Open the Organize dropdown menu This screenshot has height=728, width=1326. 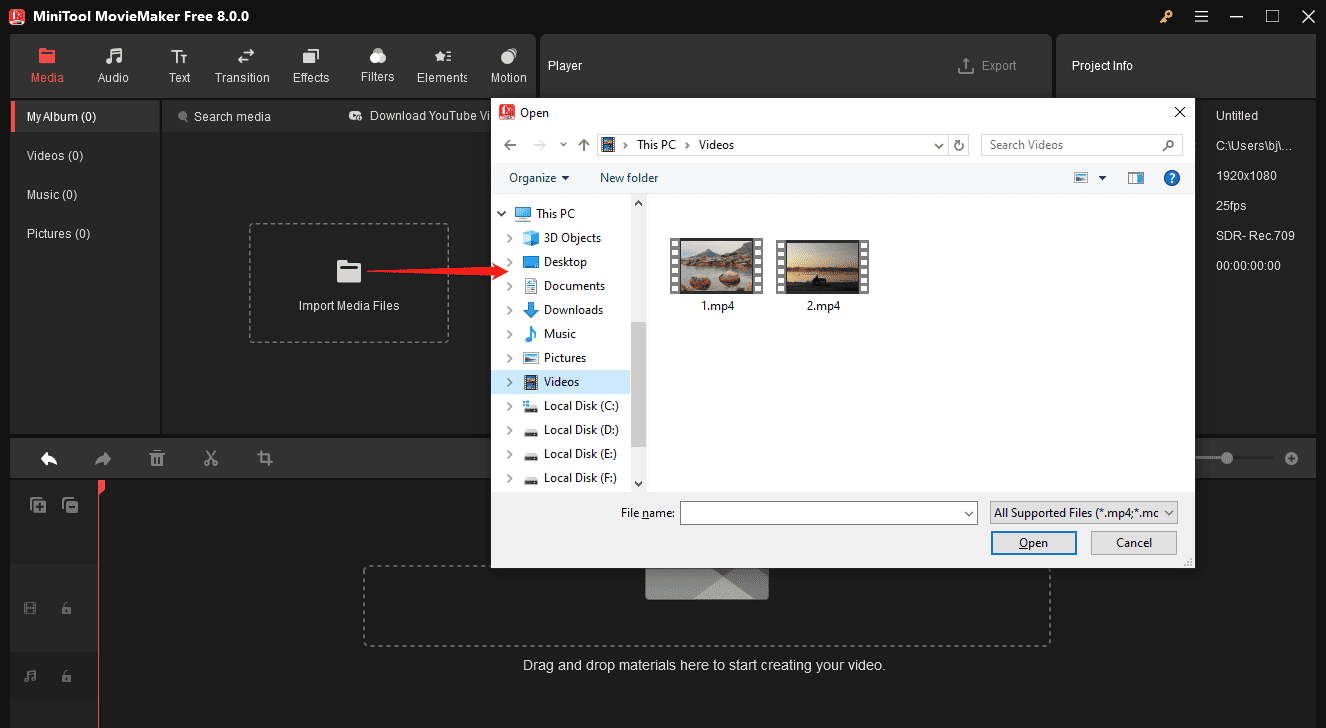[538, 177]
